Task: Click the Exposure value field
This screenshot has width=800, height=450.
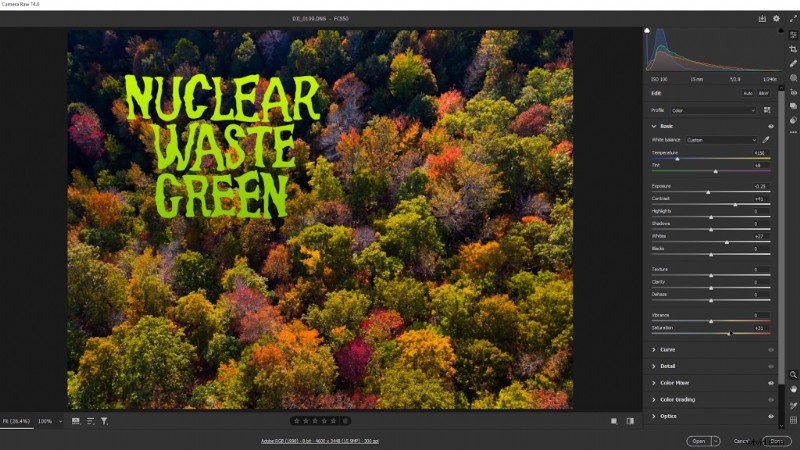Action: pyautogui.click(x=760, y=186)
